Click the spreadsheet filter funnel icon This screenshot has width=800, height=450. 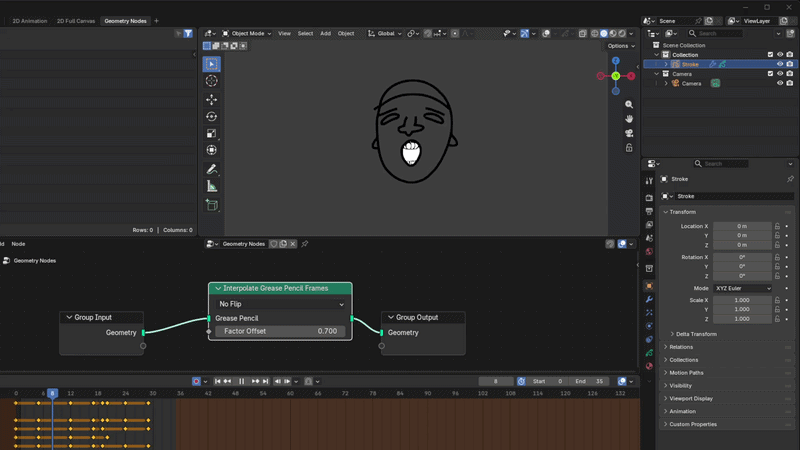[188, 34]
